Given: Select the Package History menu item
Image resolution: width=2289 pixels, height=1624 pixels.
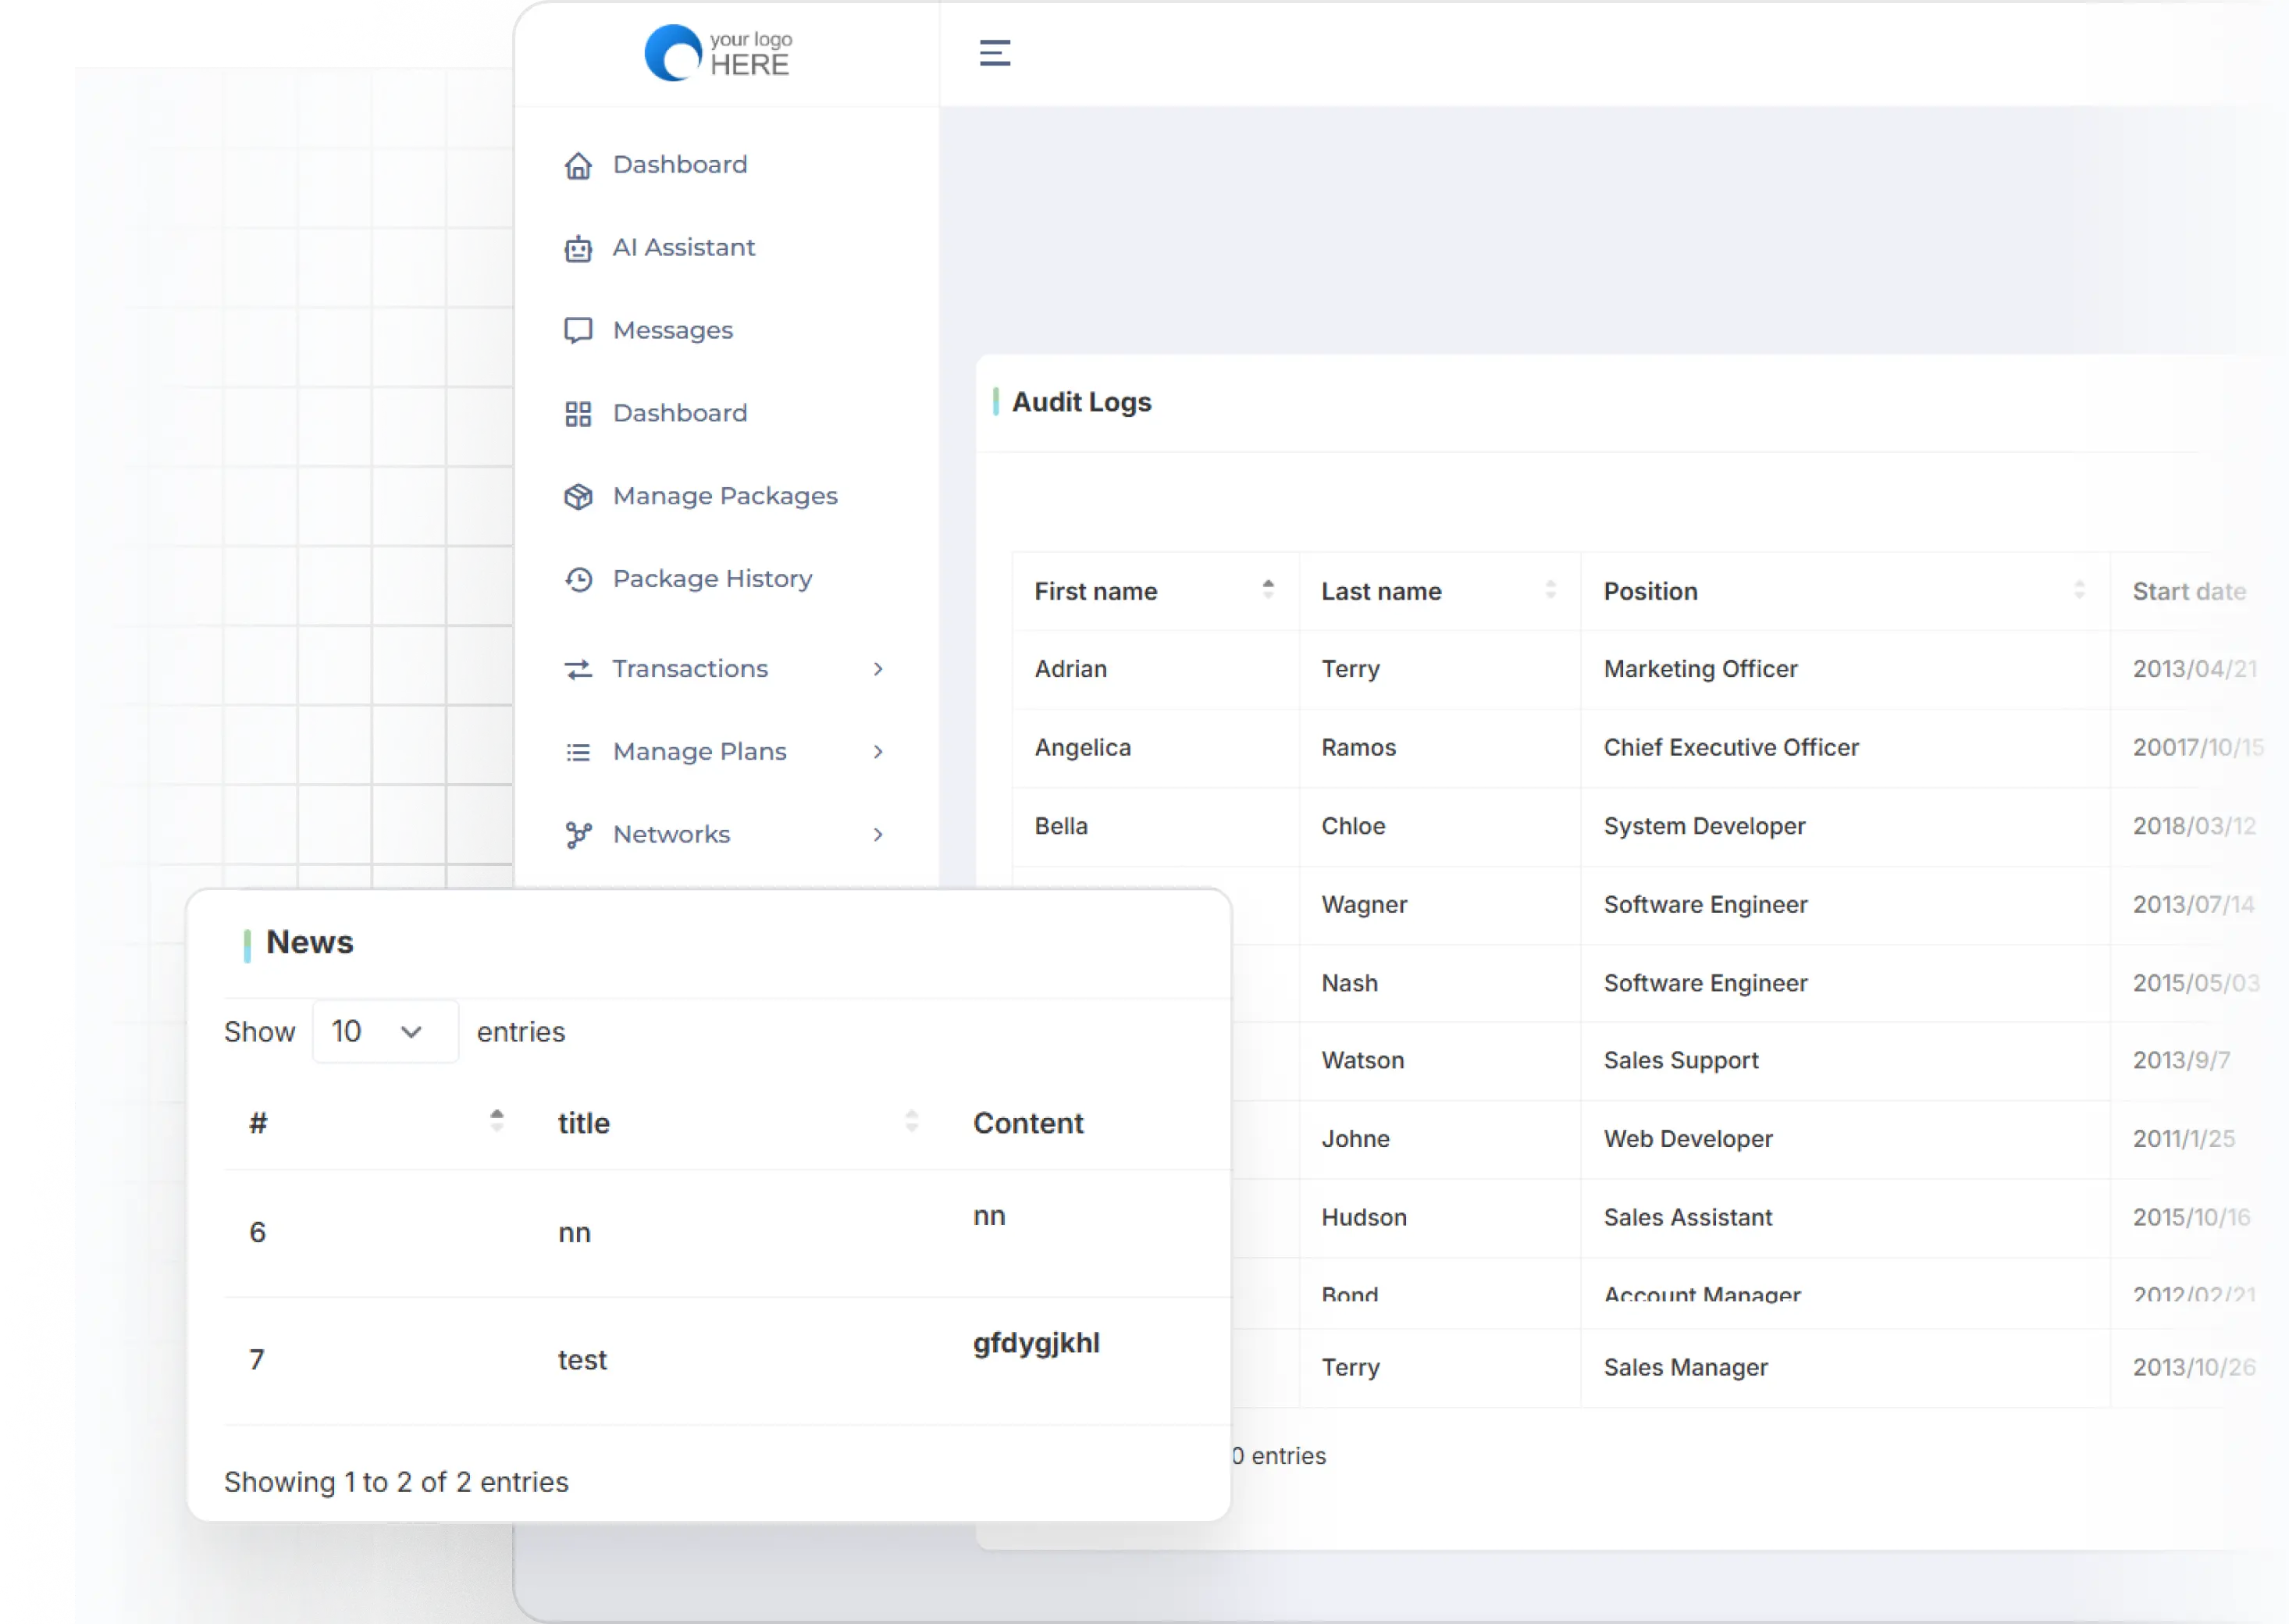Looking at the screenshot, I should point(701,580).
